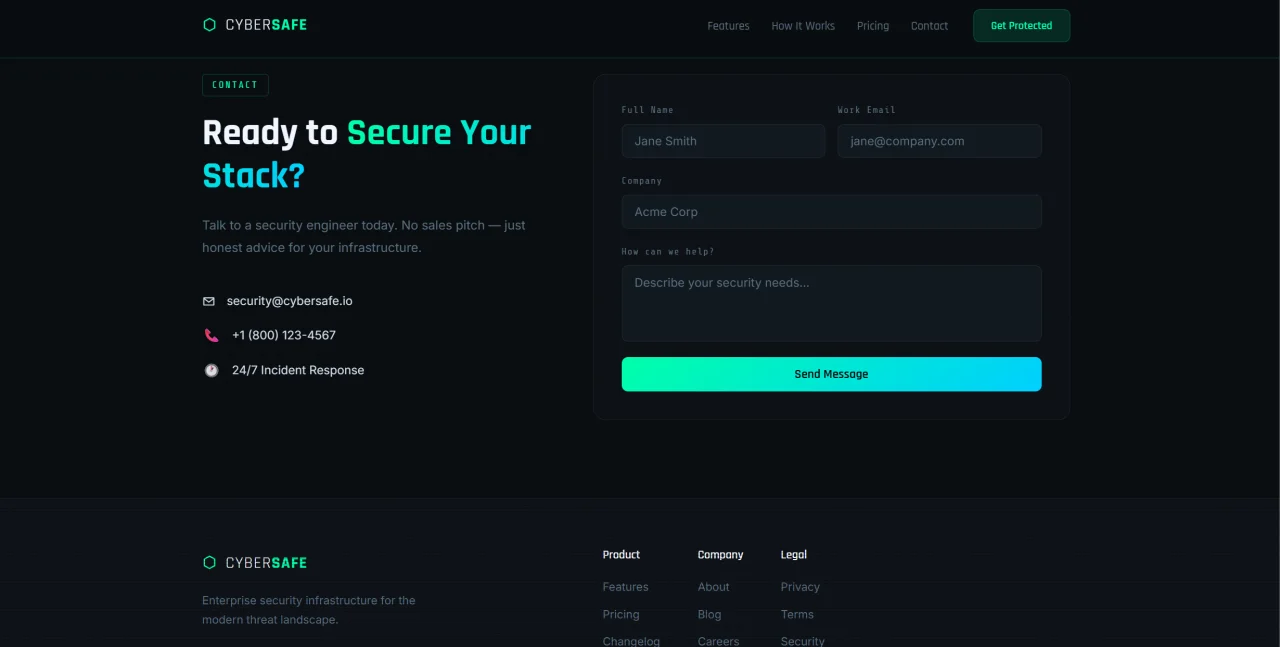Click the CyberSafe hexagon logo in header

pyautogui.click(x=209, y=25)
